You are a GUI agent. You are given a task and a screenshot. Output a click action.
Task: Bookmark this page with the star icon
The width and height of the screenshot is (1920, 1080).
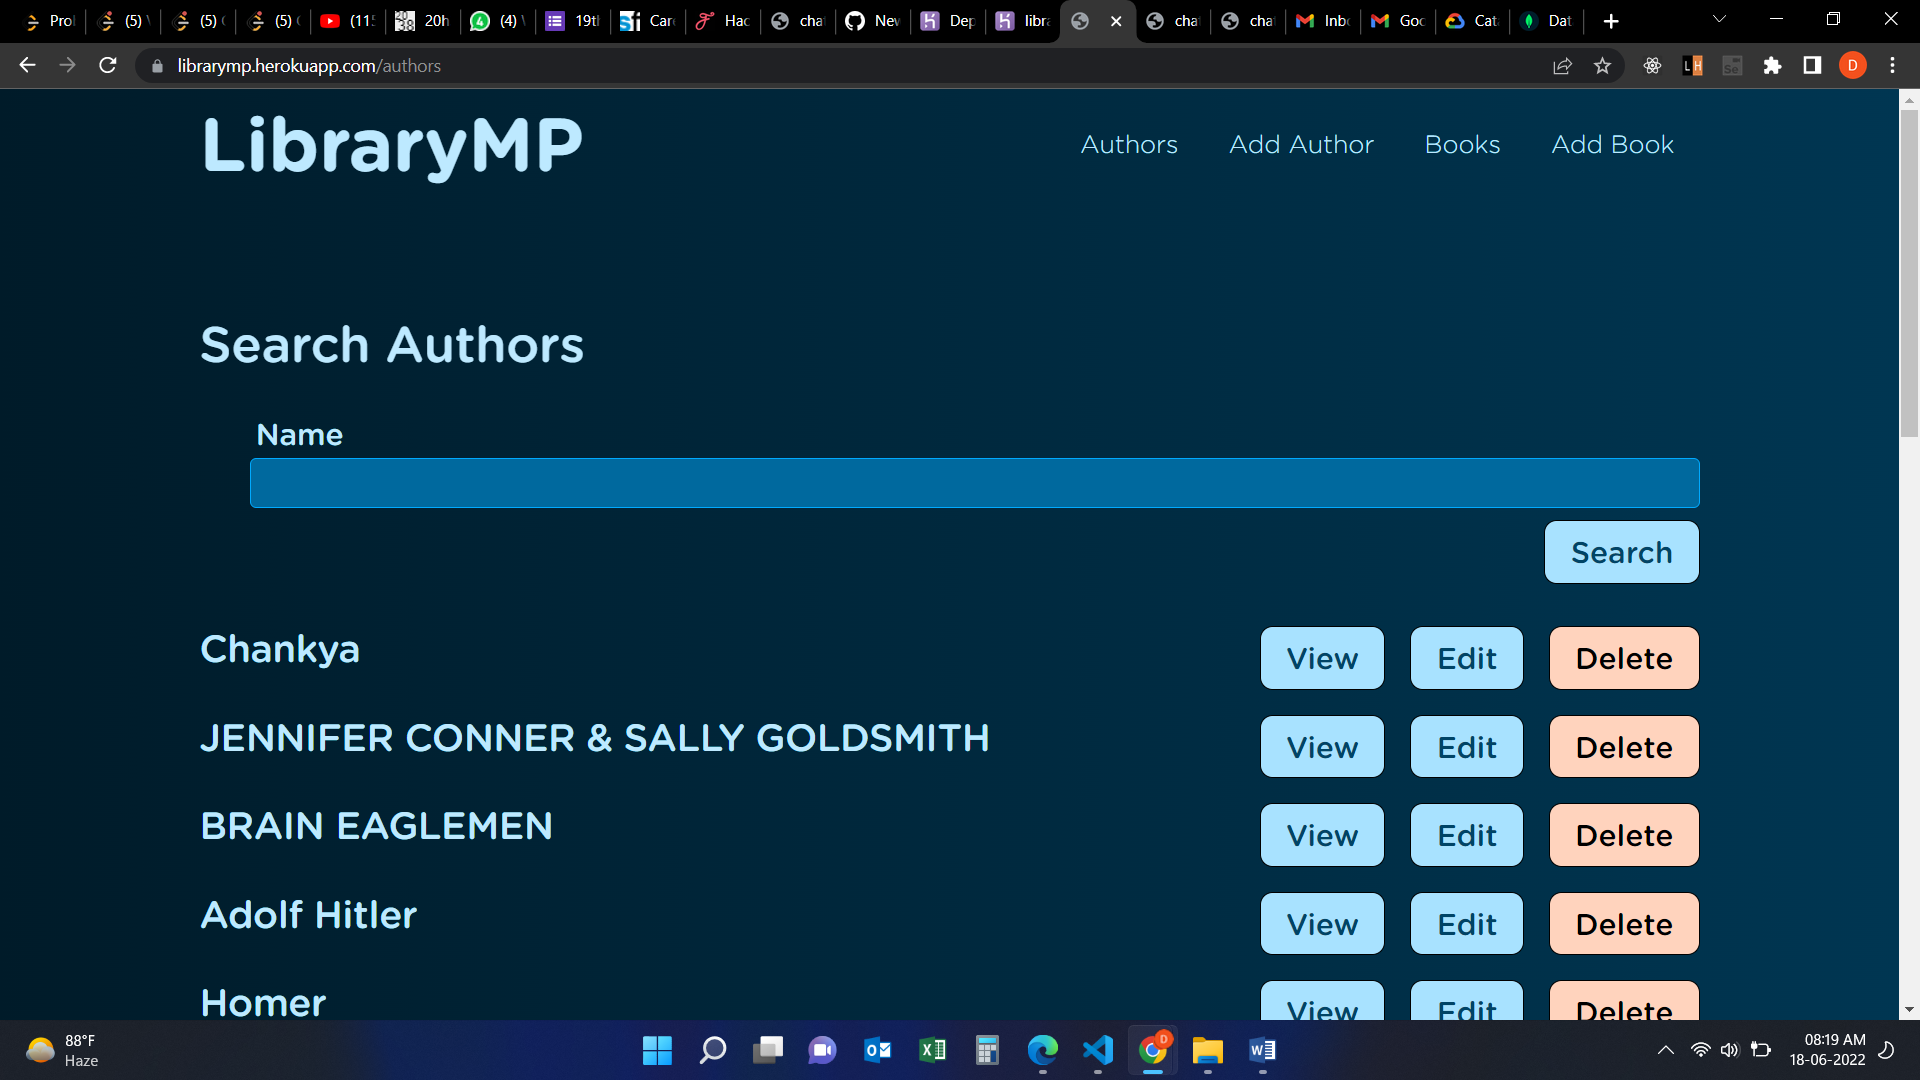pos(1602,66)
